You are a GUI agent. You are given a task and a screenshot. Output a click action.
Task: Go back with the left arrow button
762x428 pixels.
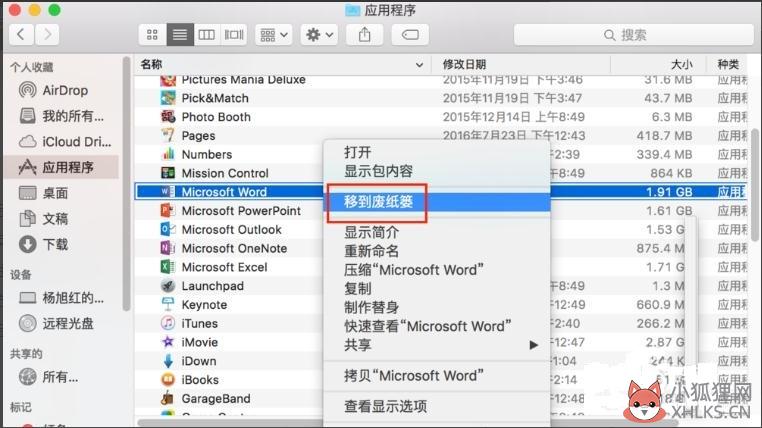coord(21,34)
